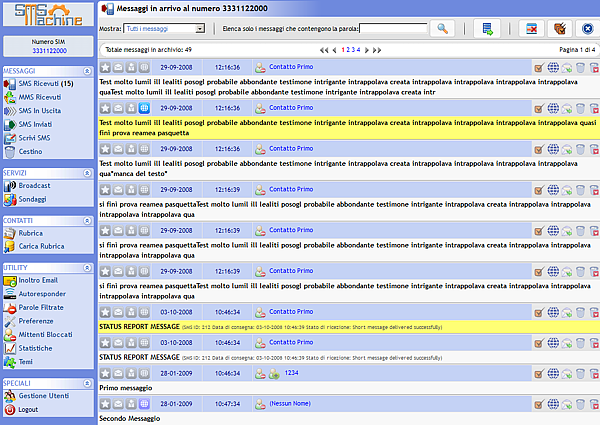600x425 pixels.
Task: Open Parole Filtrate in Utility
Action: [x=41, y=308]
